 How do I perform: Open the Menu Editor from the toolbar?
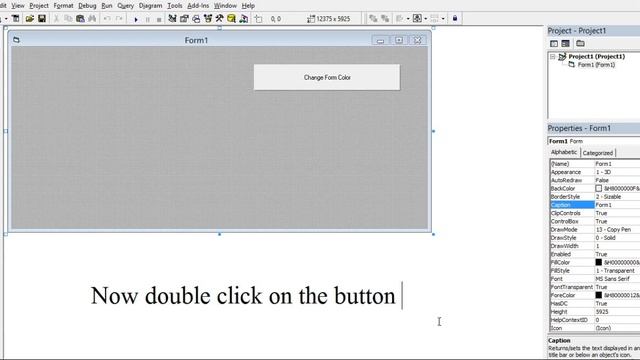[15, 19]
